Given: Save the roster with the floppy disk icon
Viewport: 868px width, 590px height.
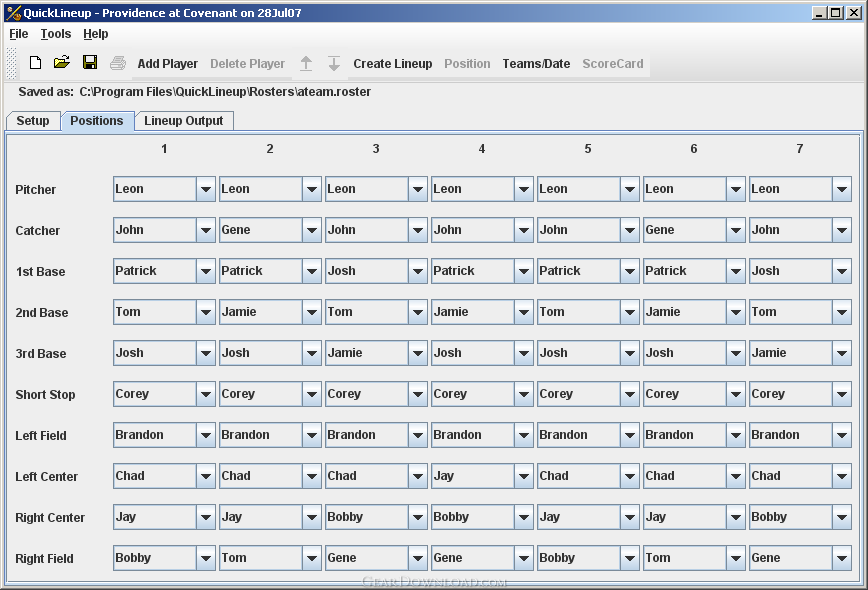Looking at the screenshot, I should click(90, 63).
